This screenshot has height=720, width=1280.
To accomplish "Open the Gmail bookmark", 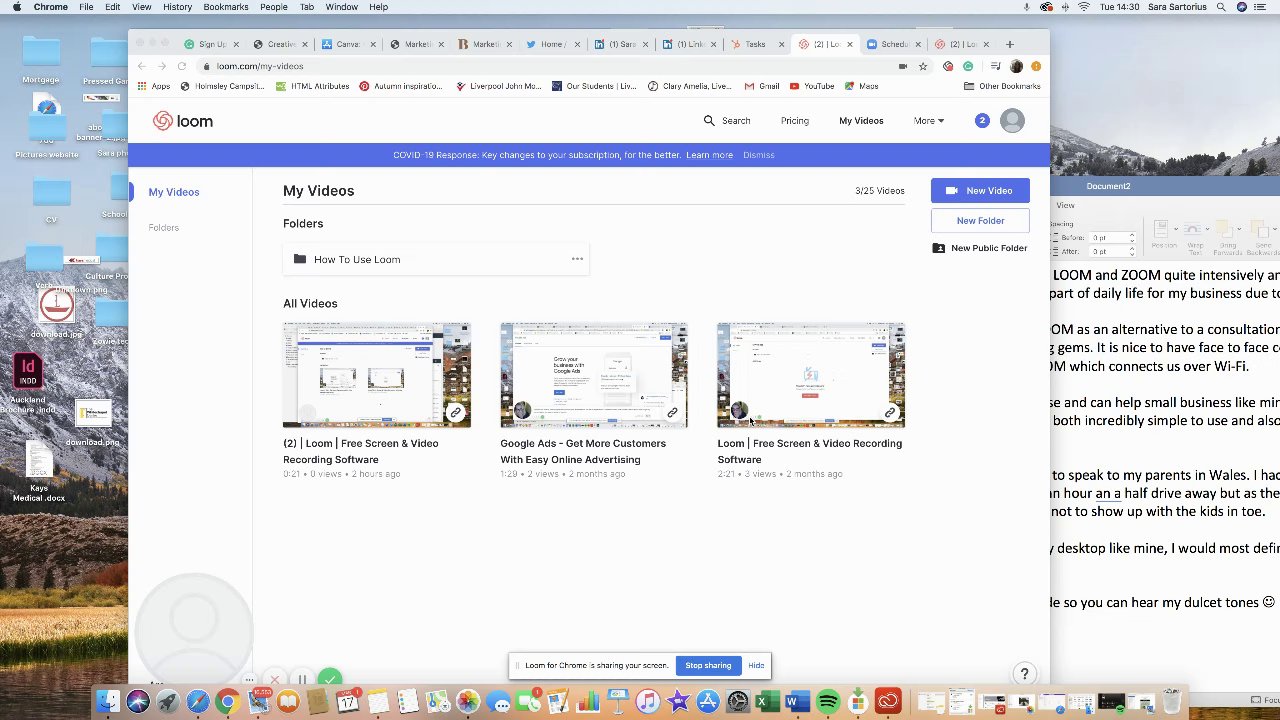I will point(762,86).
